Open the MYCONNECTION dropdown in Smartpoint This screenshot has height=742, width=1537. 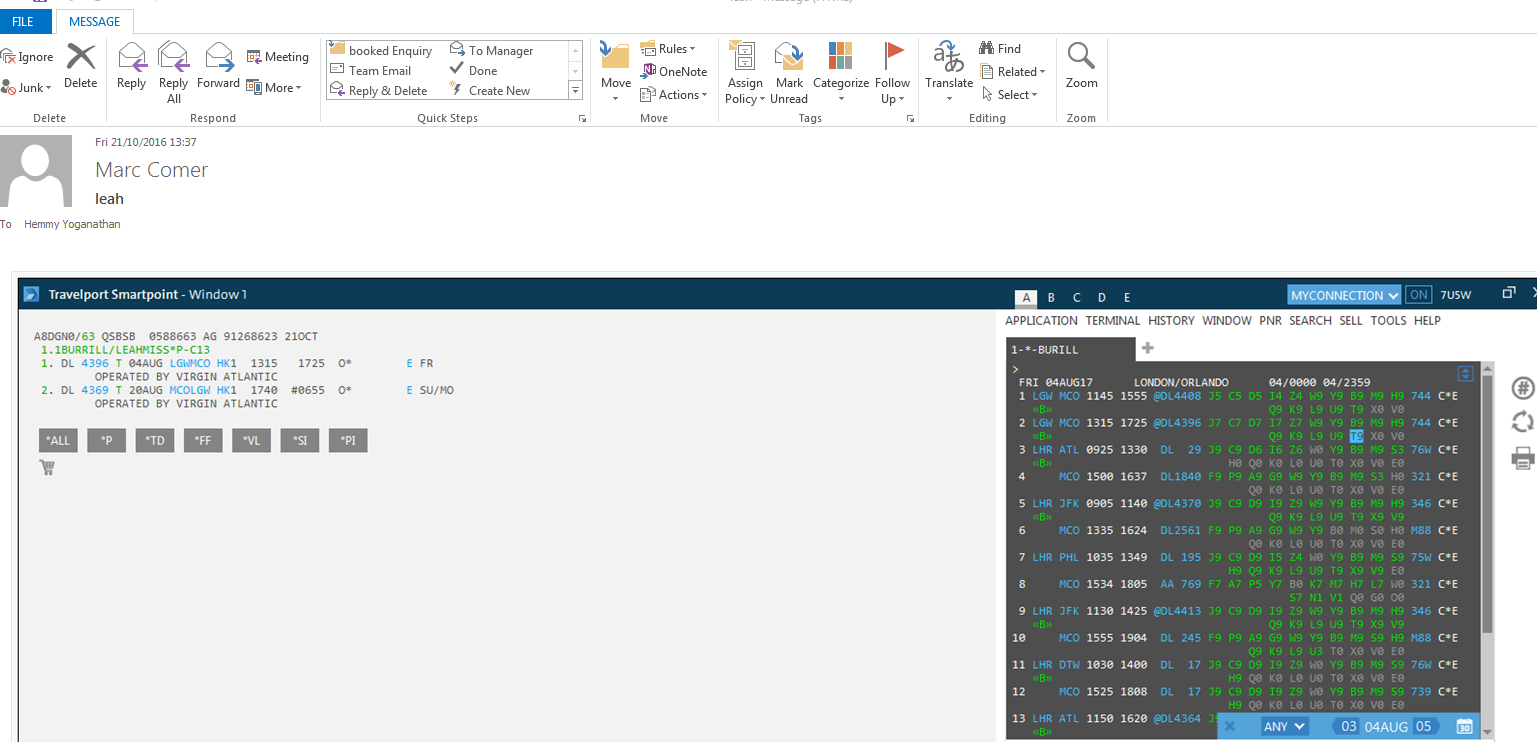tap(1344, 295)
